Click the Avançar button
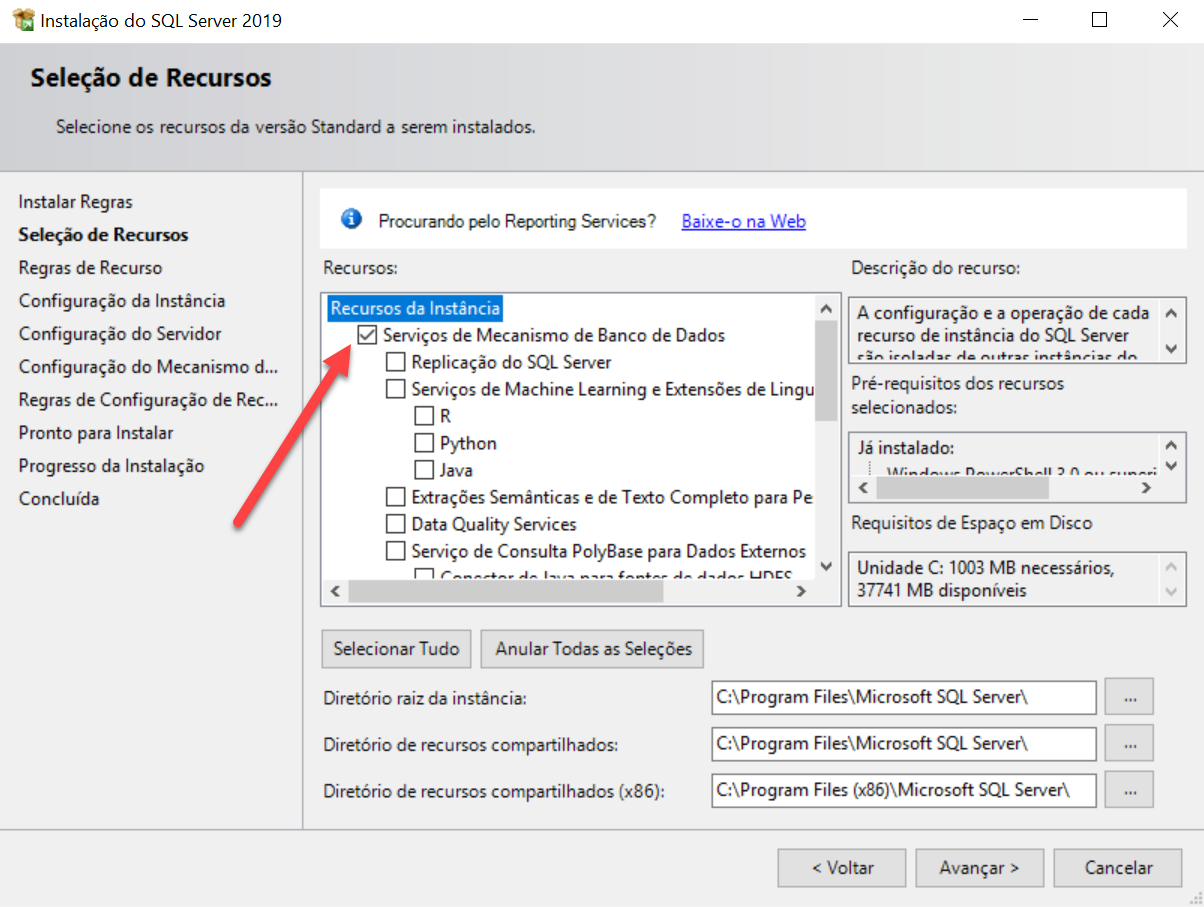 click(x=979, y=868)
